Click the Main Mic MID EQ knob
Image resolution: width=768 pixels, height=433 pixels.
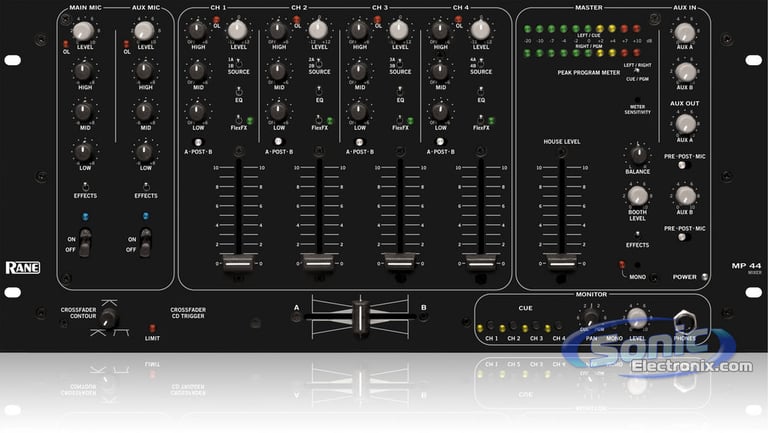click(84, 111)
